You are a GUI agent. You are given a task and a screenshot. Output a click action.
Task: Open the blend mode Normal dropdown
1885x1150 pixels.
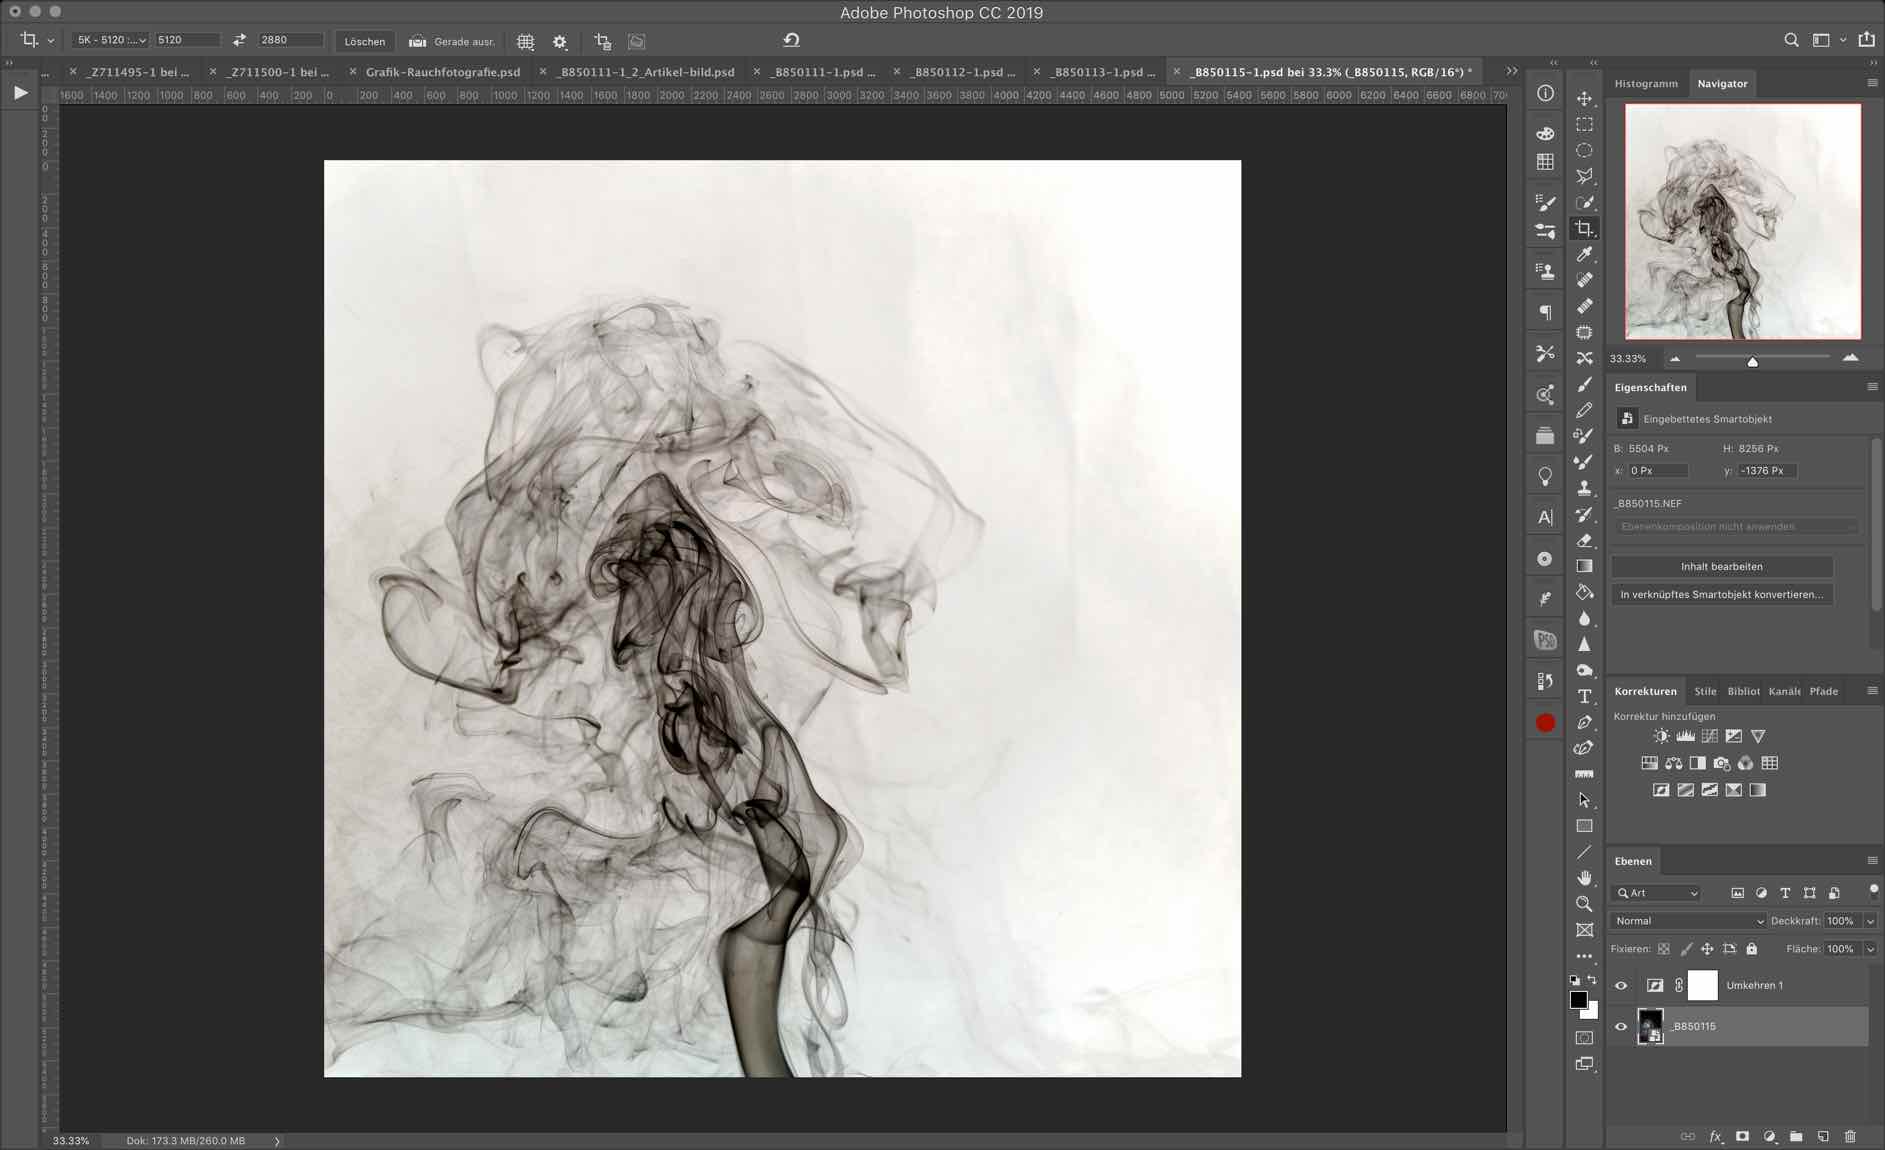click(x=1687, y=921)
